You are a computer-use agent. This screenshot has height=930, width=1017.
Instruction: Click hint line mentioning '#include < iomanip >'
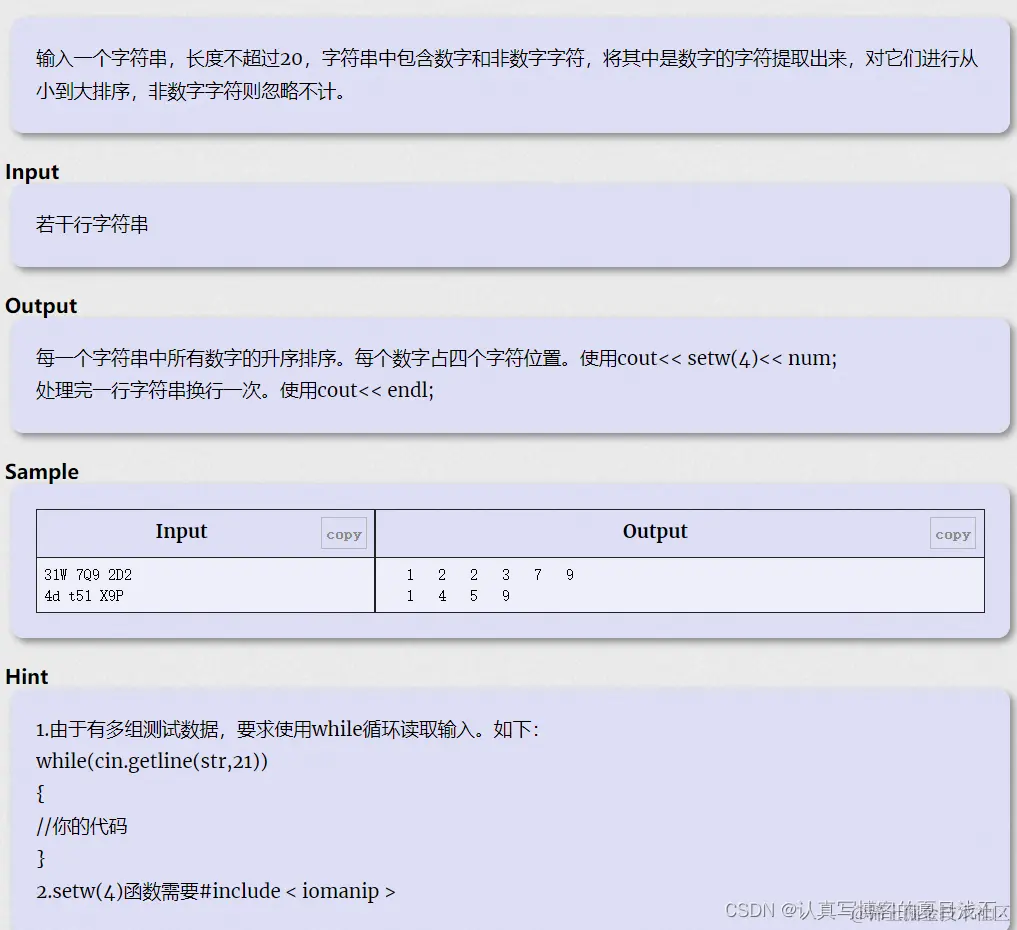tap(220, 891)
